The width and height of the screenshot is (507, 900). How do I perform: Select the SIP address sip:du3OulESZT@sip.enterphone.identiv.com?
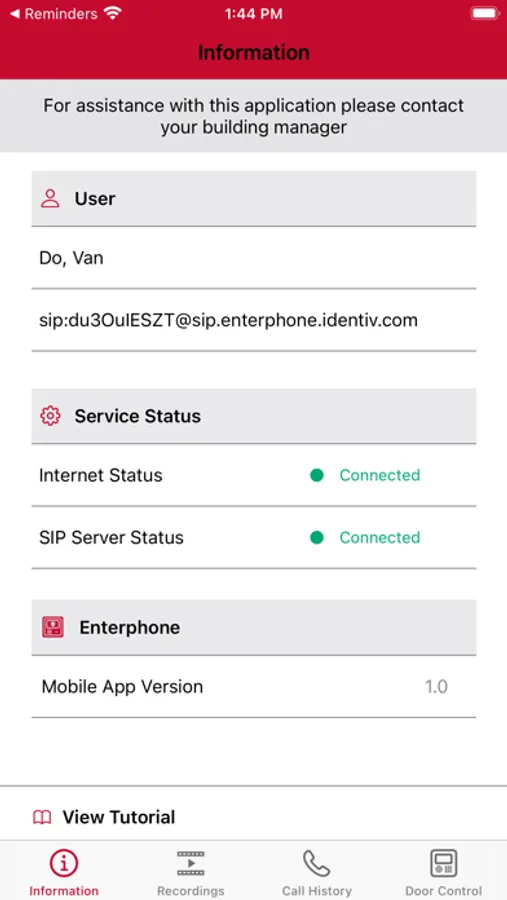click(x=228, y=320)
